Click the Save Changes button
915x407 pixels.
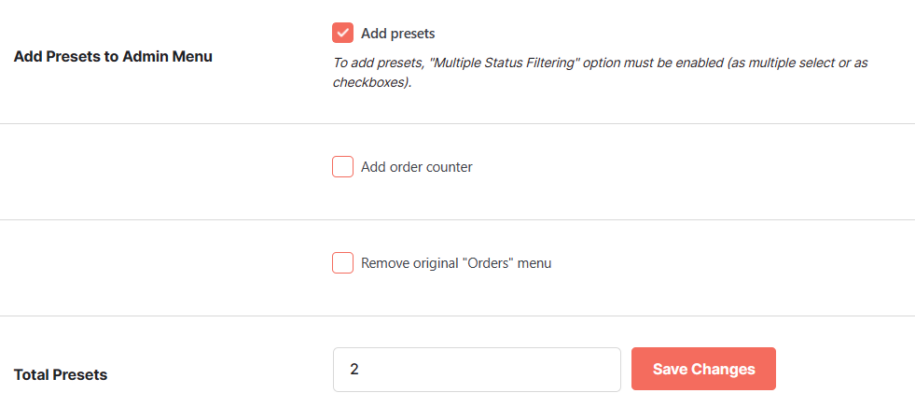point(703,369)
